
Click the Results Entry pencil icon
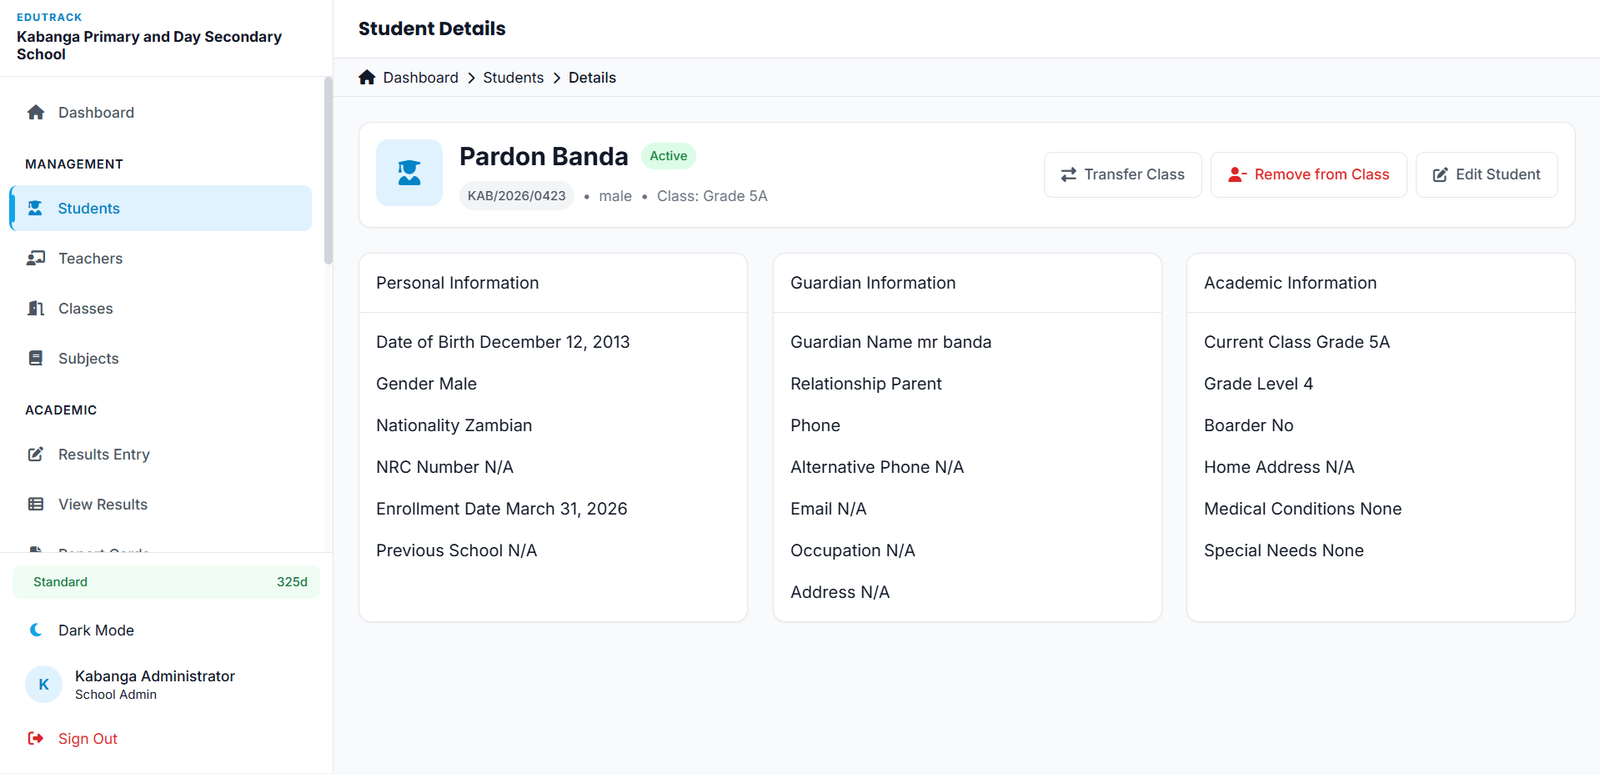(36, 454)
